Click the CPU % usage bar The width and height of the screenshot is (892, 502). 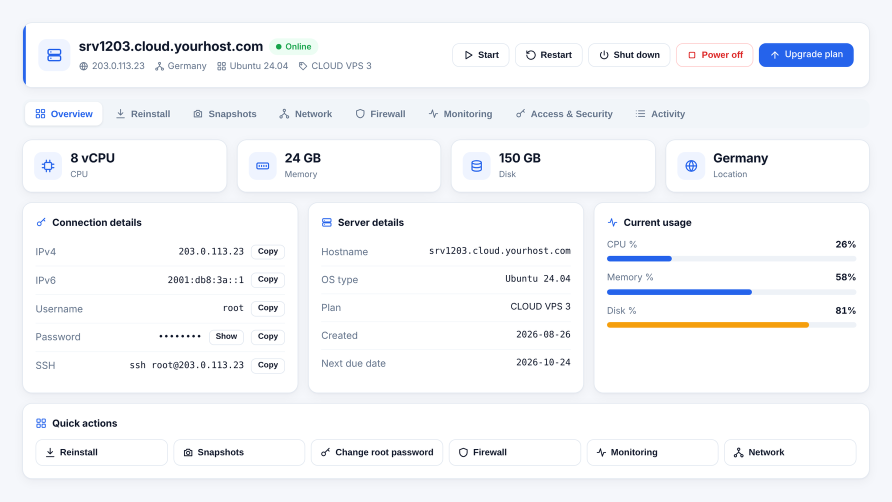732,259
